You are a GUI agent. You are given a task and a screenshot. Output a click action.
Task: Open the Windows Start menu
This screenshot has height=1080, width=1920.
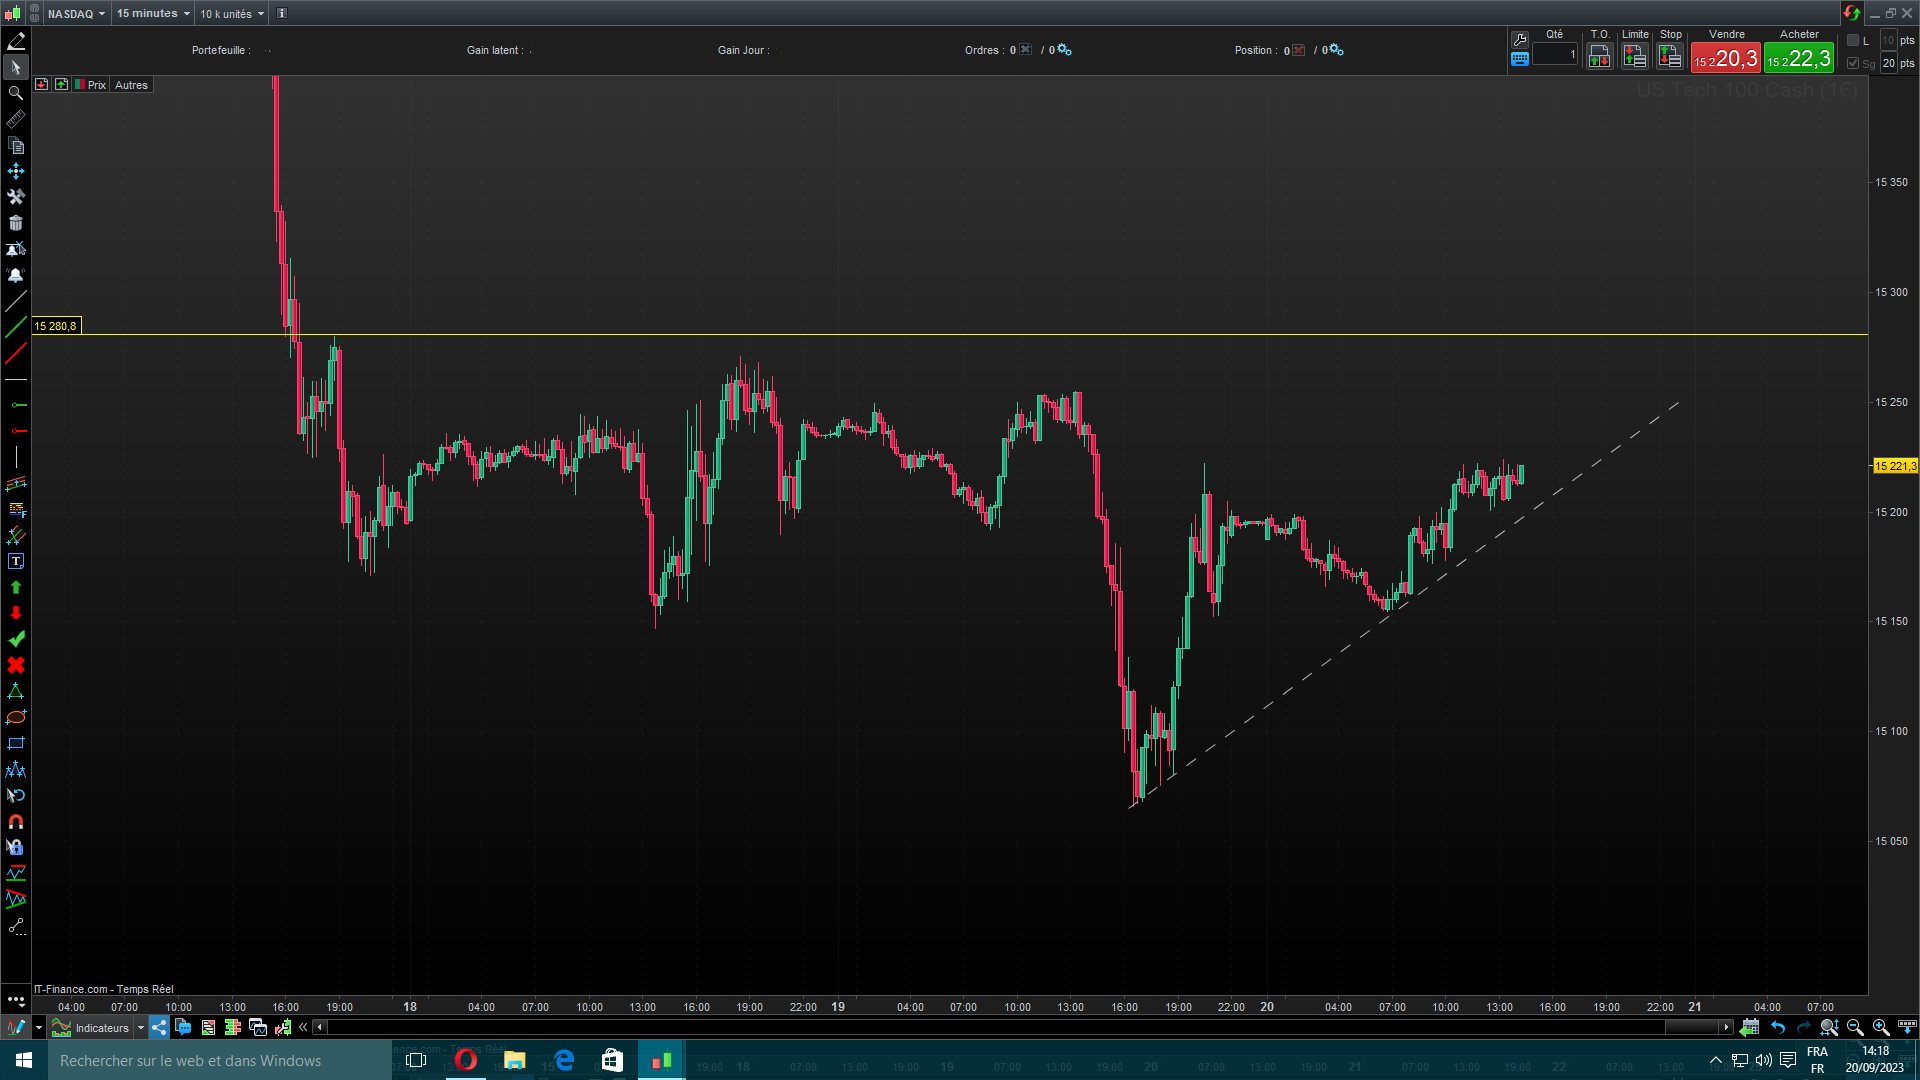24,1060
